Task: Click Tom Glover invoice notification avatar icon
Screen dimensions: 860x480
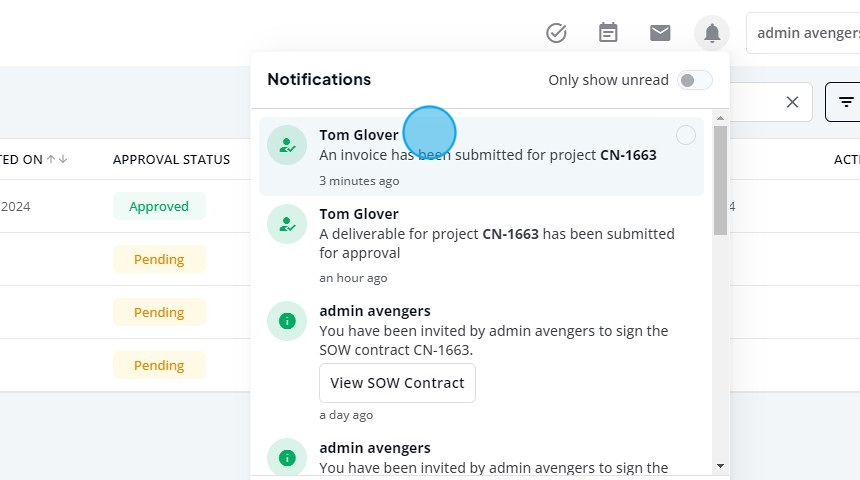Action: tap(287, 145)
